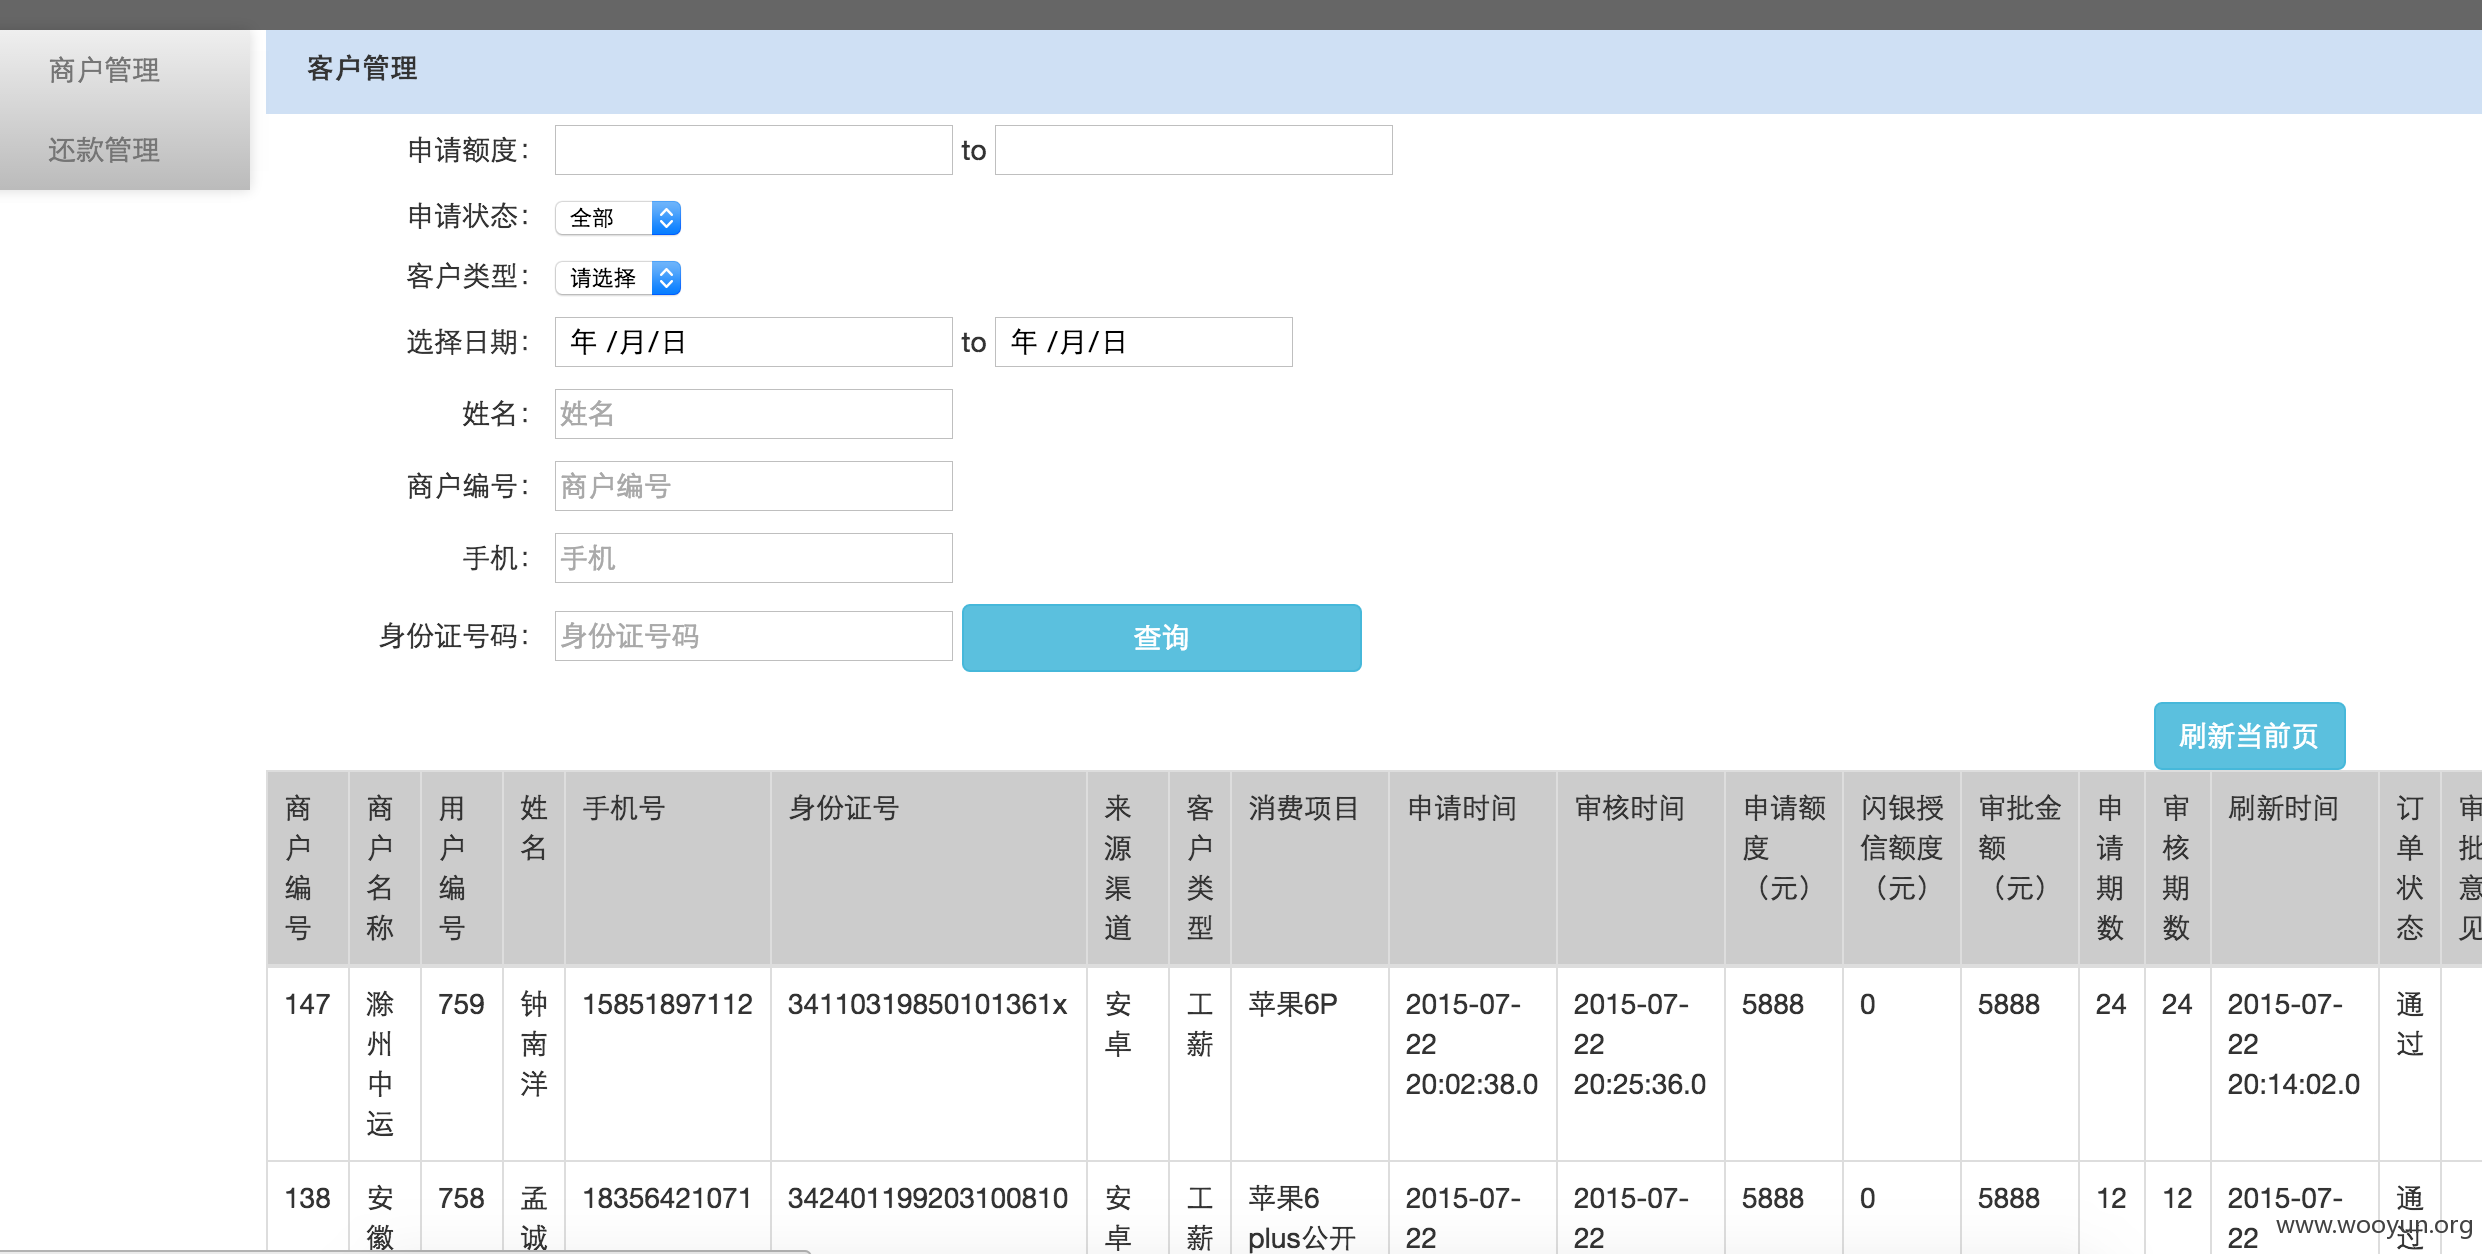Select phone number 15851897112 cell
The image size is (2482, 1254).
(668, 1063)
